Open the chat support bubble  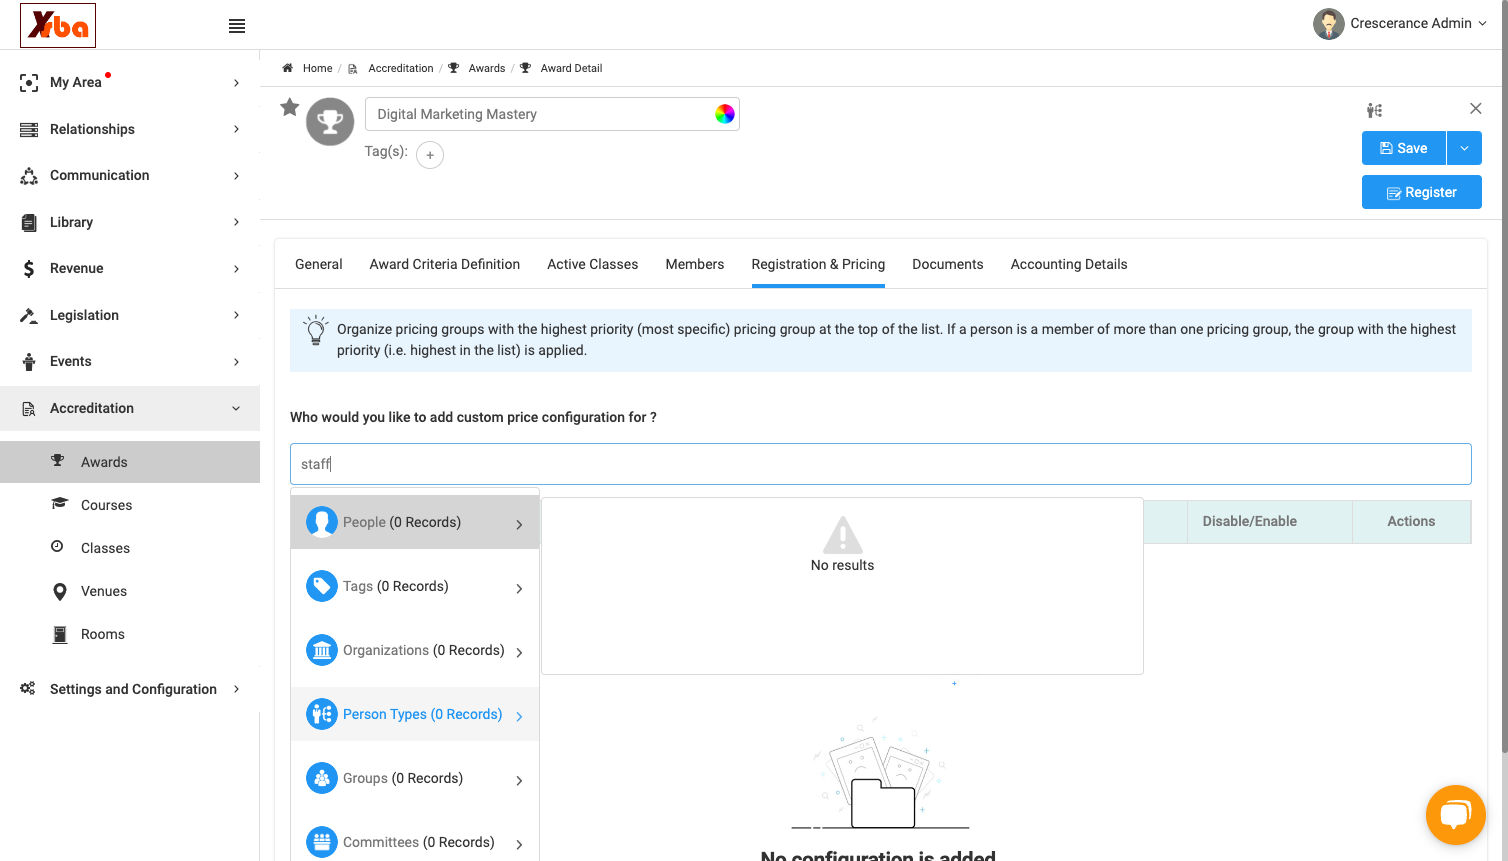pos(1456,815)
